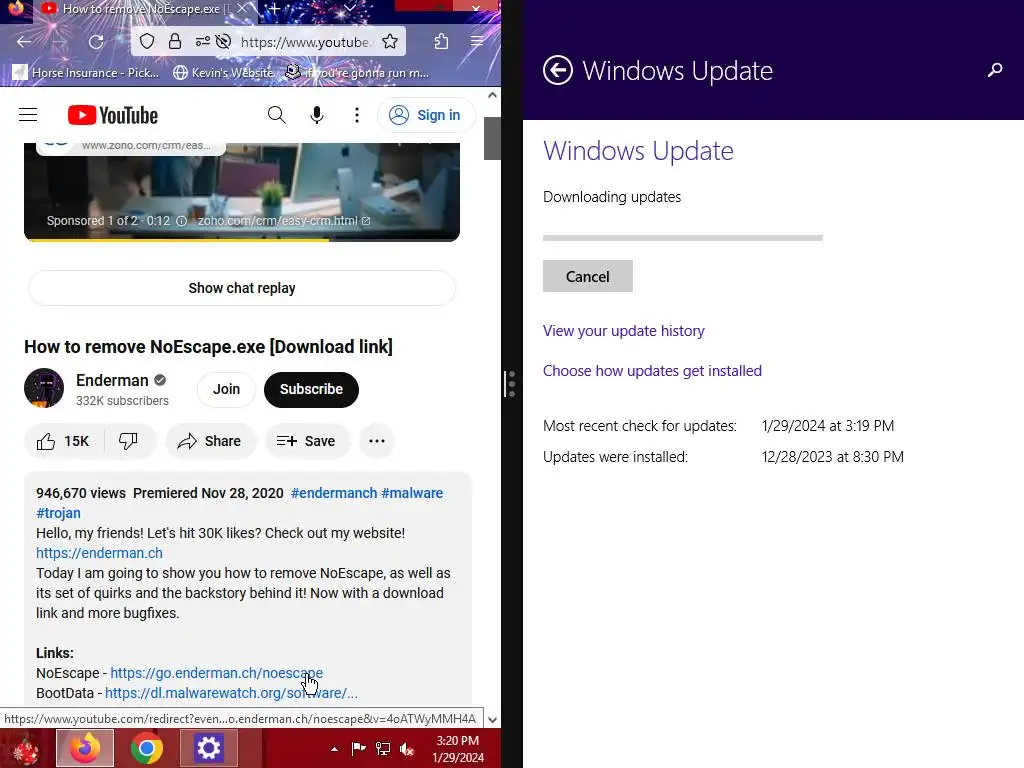Open Action Center flag icon
Viewport: 1024px width, 768px height.
click(x=359, y=749)
